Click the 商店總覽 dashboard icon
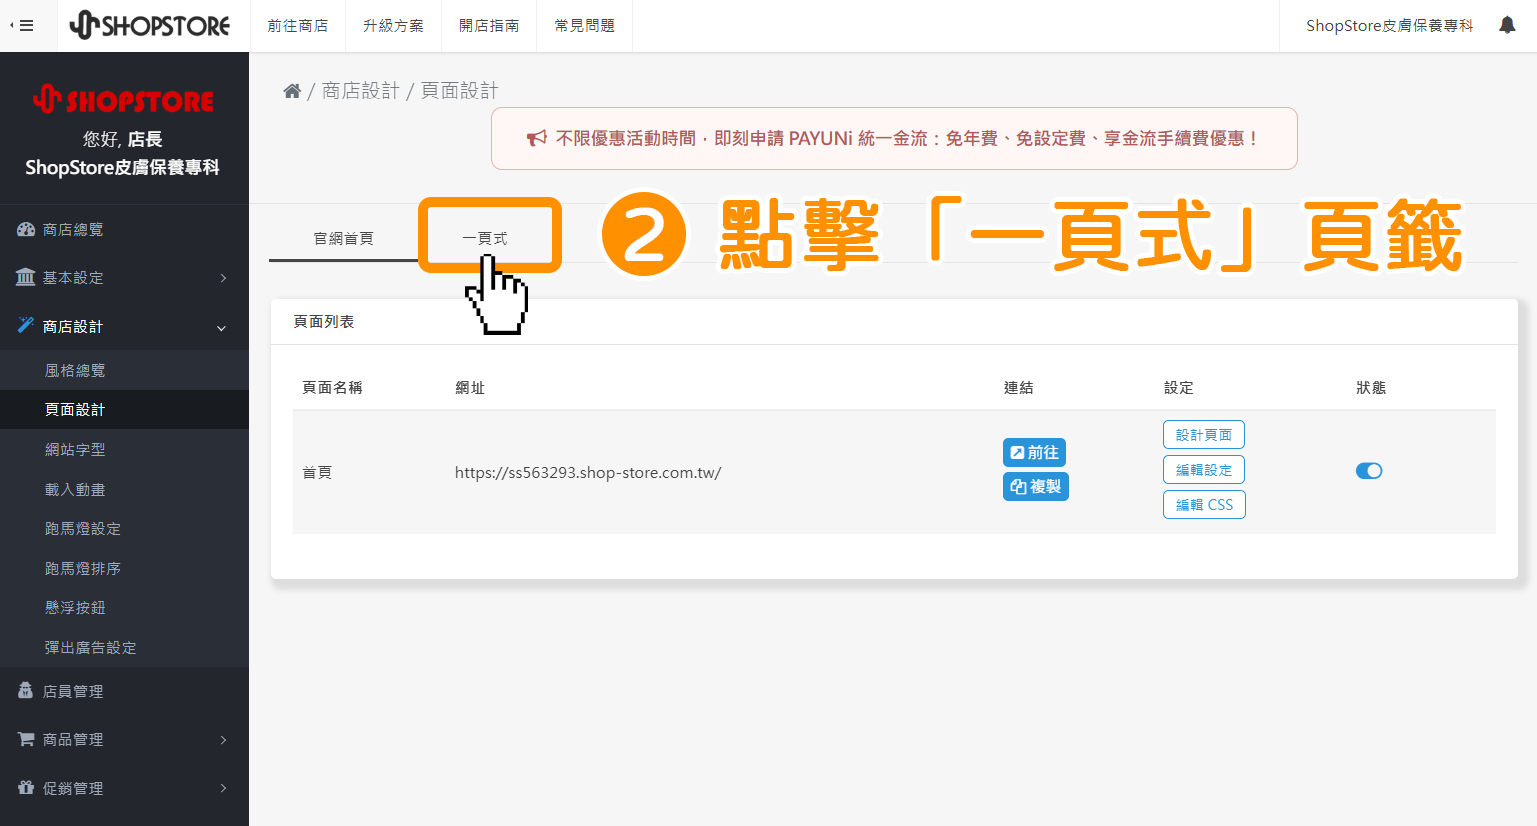The image size is (1537, 826). pyautogui.click(x=26, y=230)
